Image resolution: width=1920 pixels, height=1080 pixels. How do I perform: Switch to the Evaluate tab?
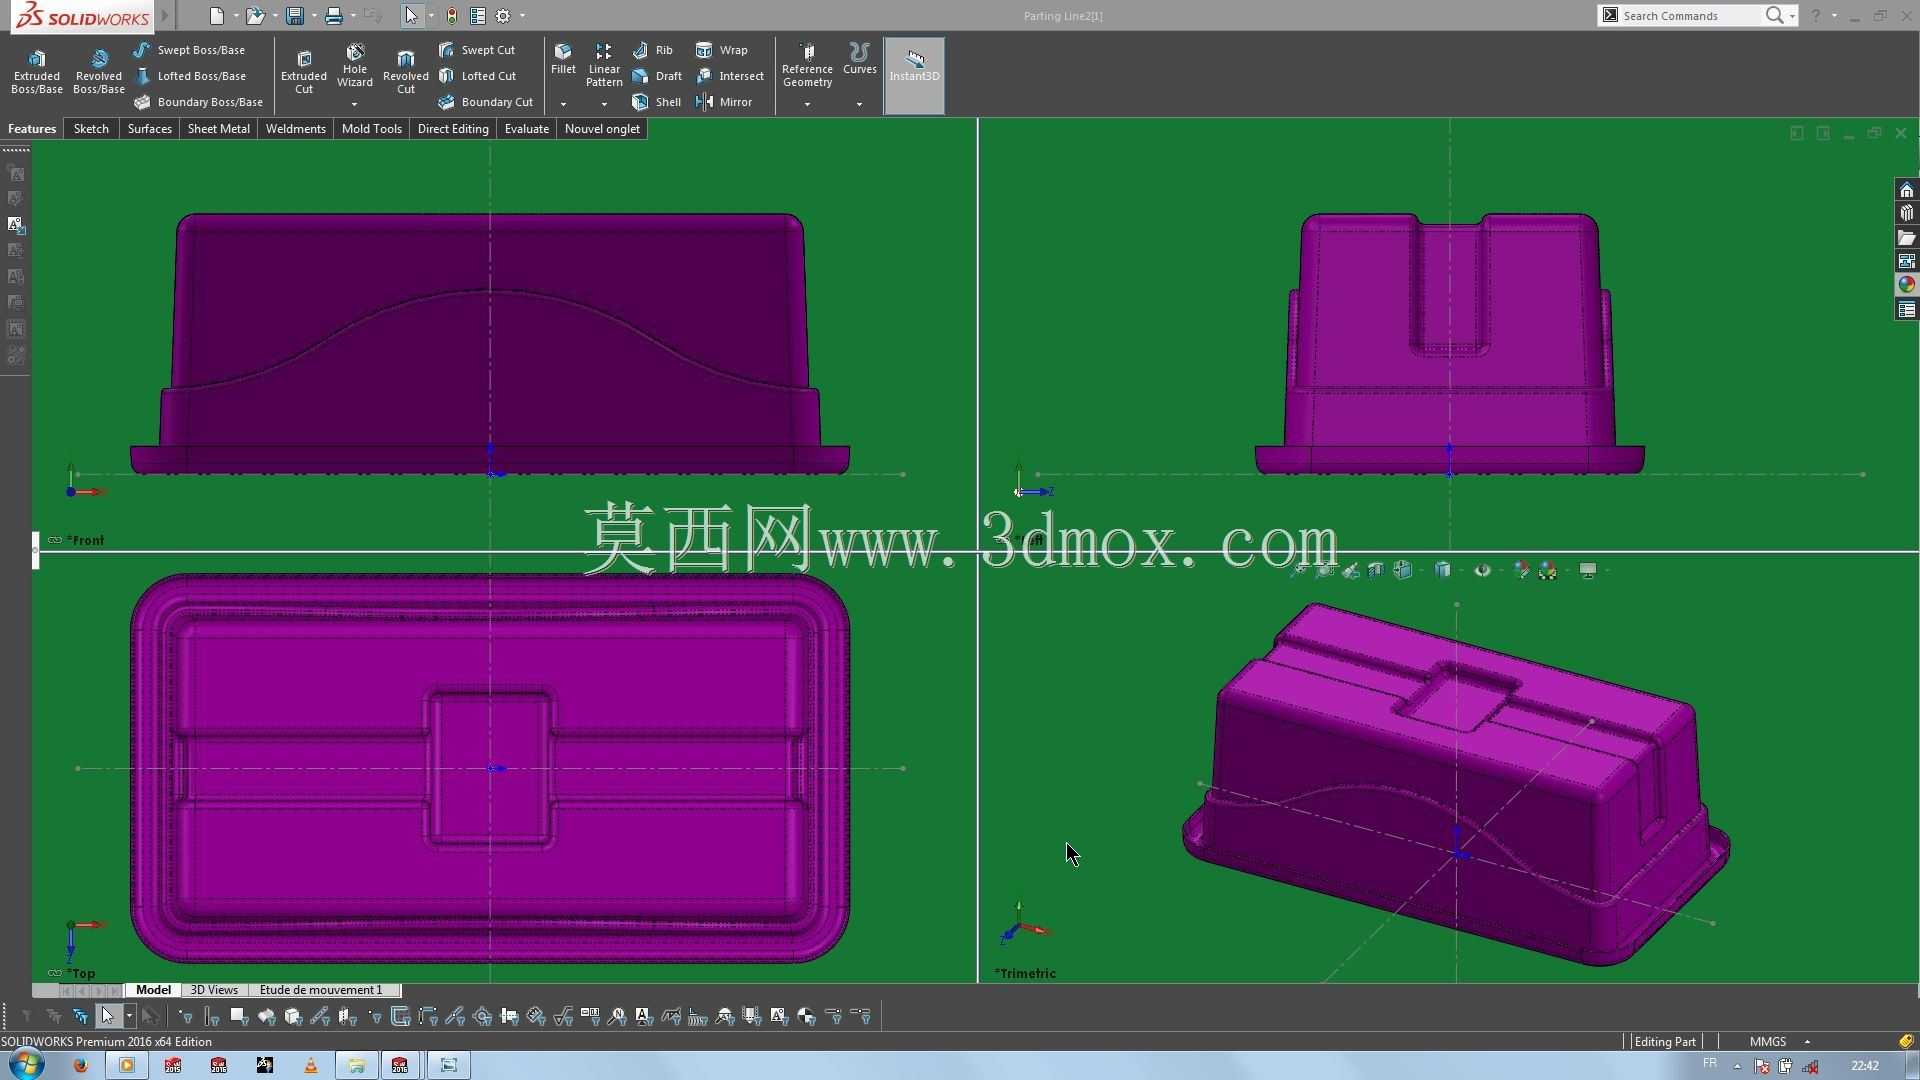point(527,129)
